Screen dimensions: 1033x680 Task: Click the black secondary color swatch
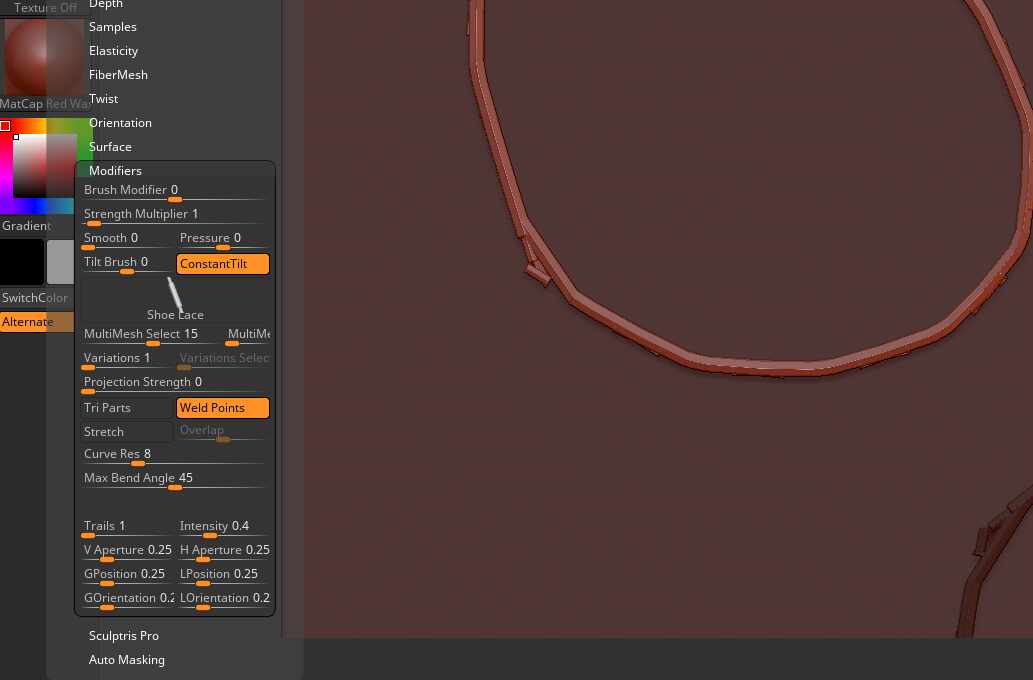coord(22,262)
